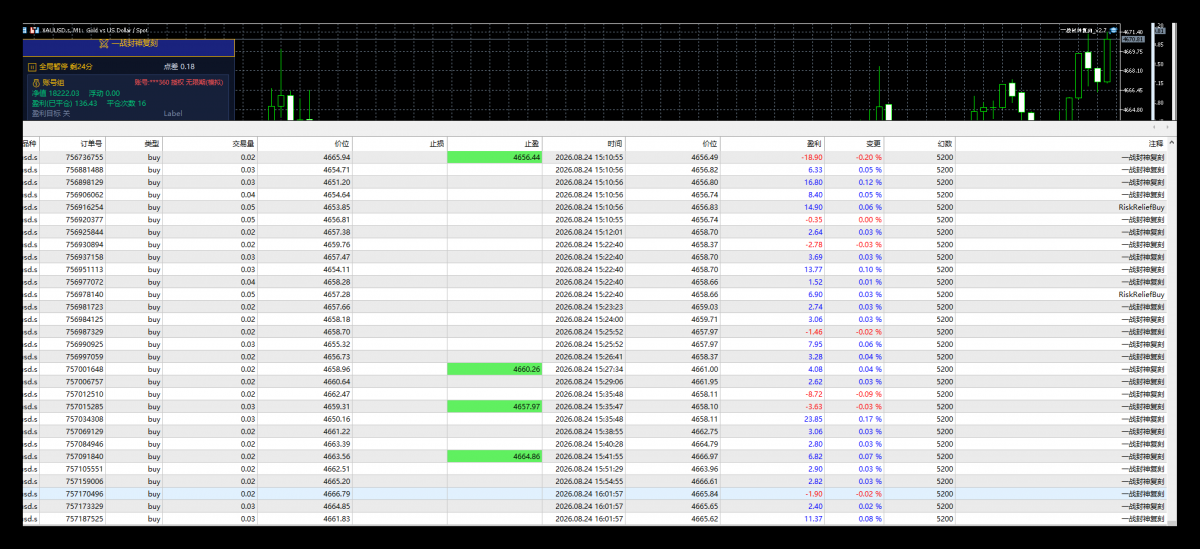Screen dimensions: 1200x549
Task: Sort by the 交易量 column header
Action: tap(210, 144)
